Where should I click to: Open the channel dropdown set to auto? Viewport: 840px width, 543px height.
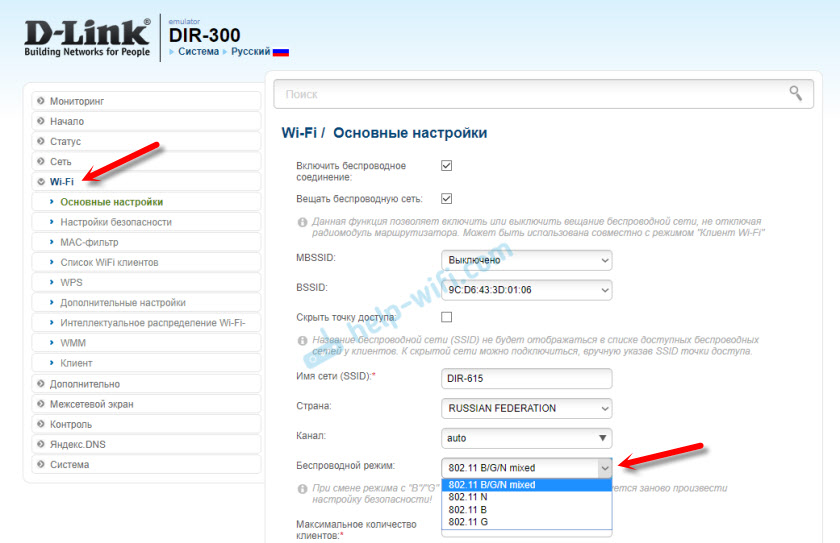(x=526, y=438)
